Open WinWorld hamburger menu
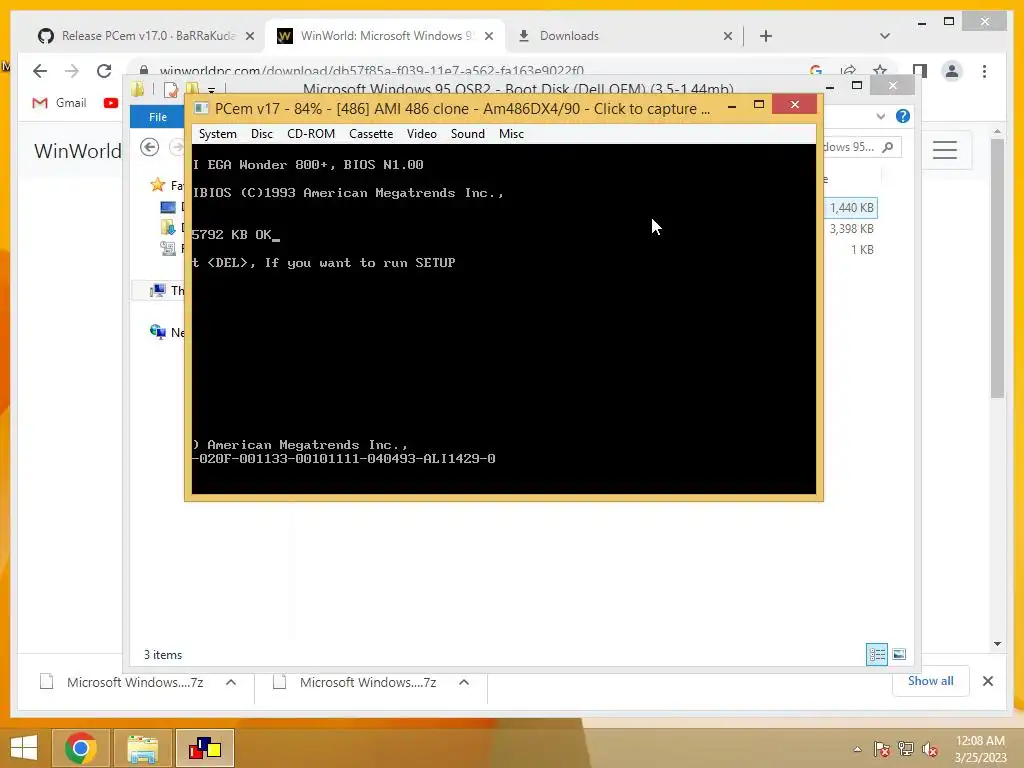 point(944,150)
